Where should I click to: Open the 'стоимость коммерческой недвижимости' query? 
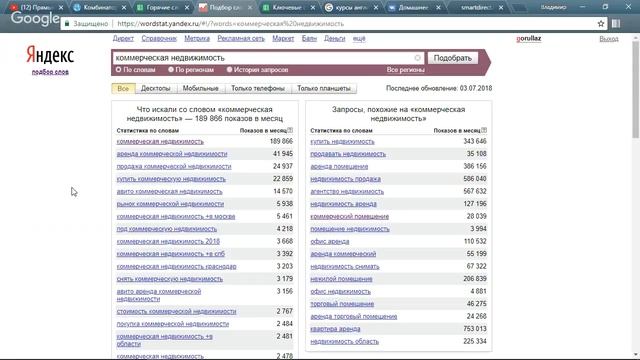tap(176, 311)
